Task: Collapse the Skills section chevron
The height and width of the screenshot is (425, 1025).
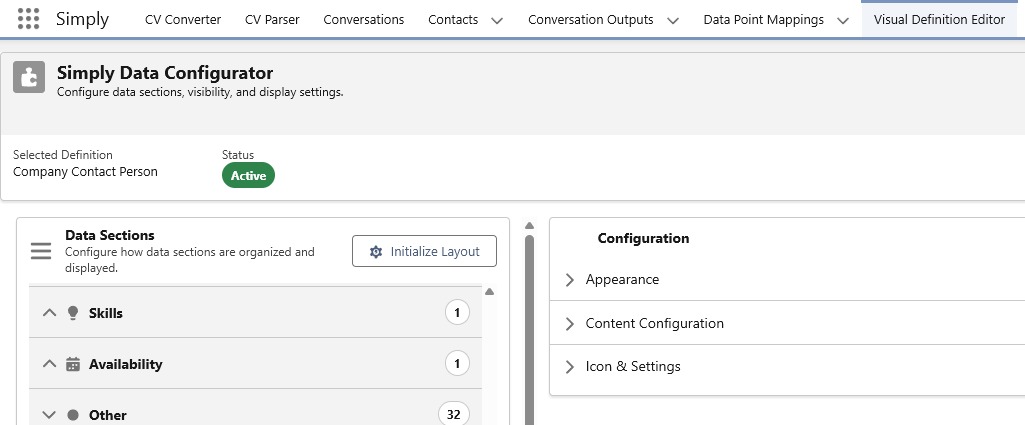Action: [49, 313]
